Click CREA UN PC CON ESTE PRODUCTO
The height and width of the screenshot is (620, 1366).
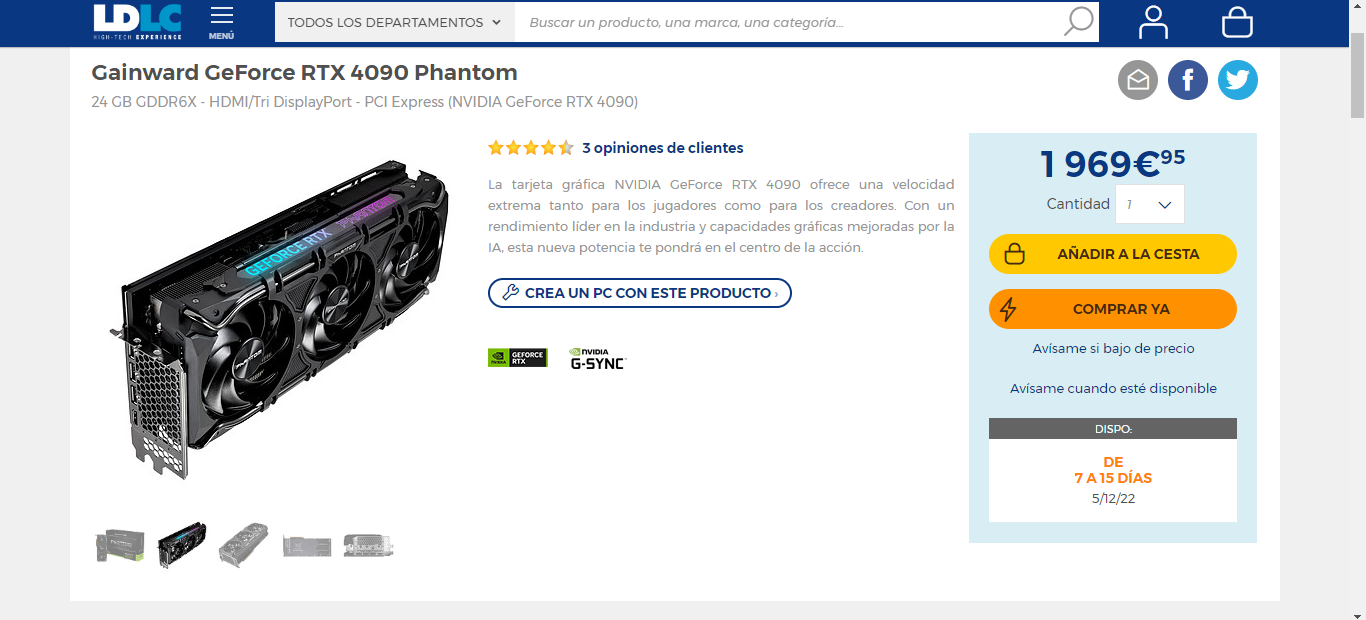tap(640, 293)
